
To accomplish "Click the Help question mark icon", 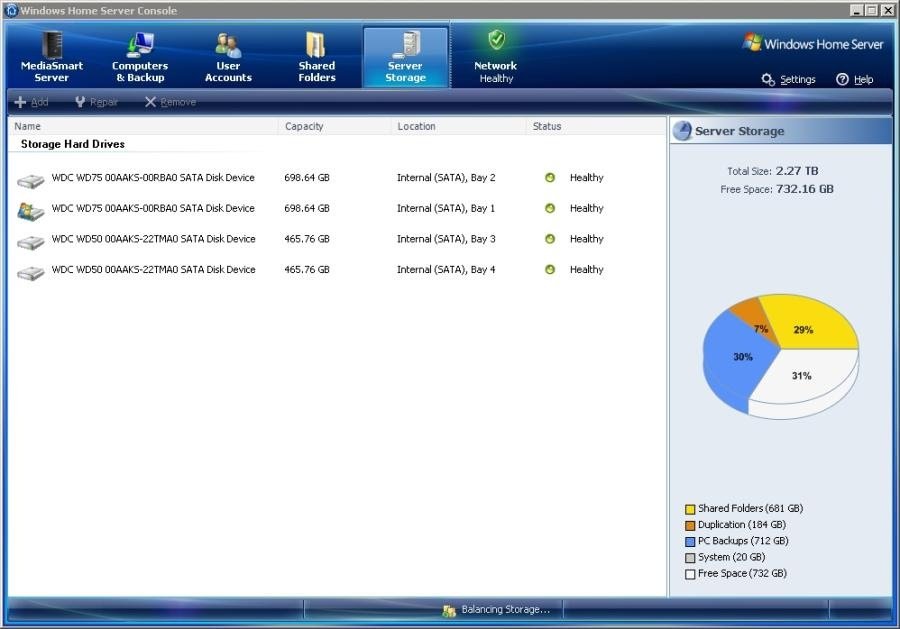I will 842,79.
